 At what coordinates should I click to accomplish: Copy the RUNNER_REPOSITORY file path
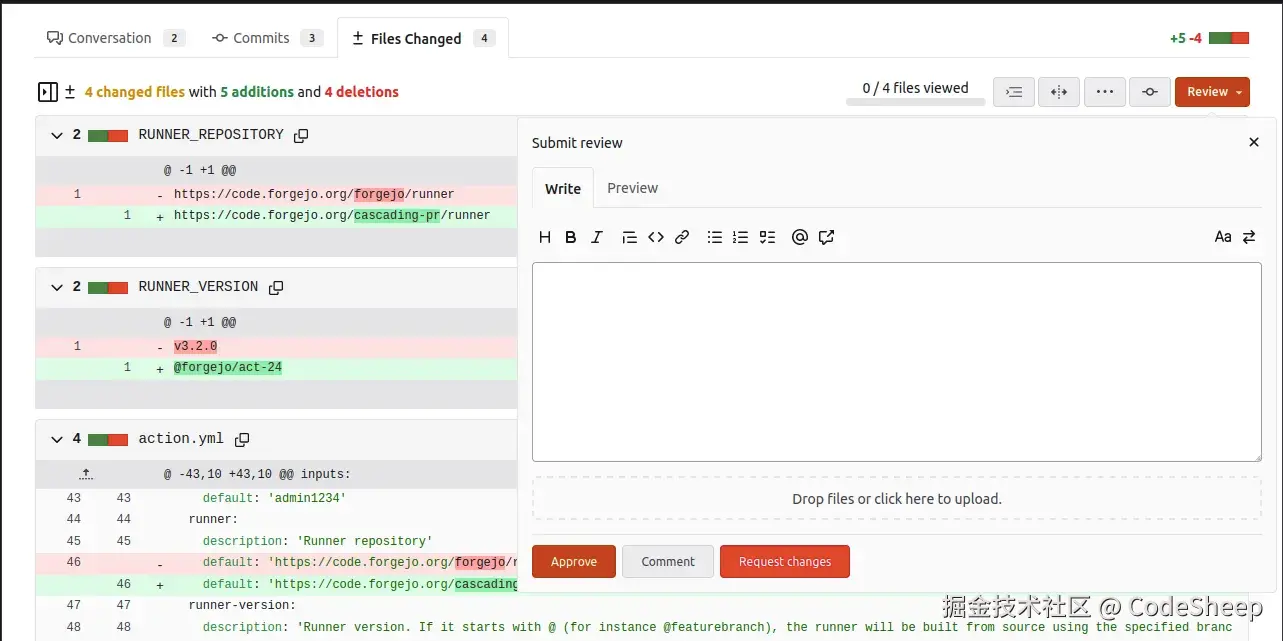click(301, 135)
